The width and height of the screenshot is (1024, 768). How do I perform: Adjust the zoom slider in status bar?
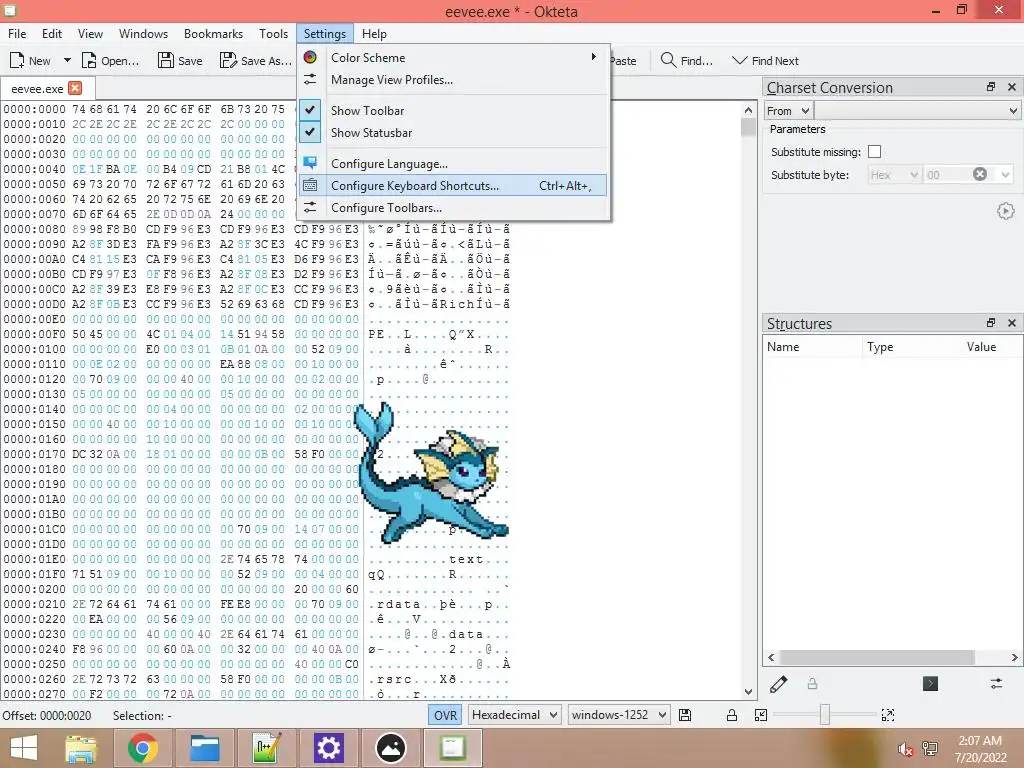point(825,715)
